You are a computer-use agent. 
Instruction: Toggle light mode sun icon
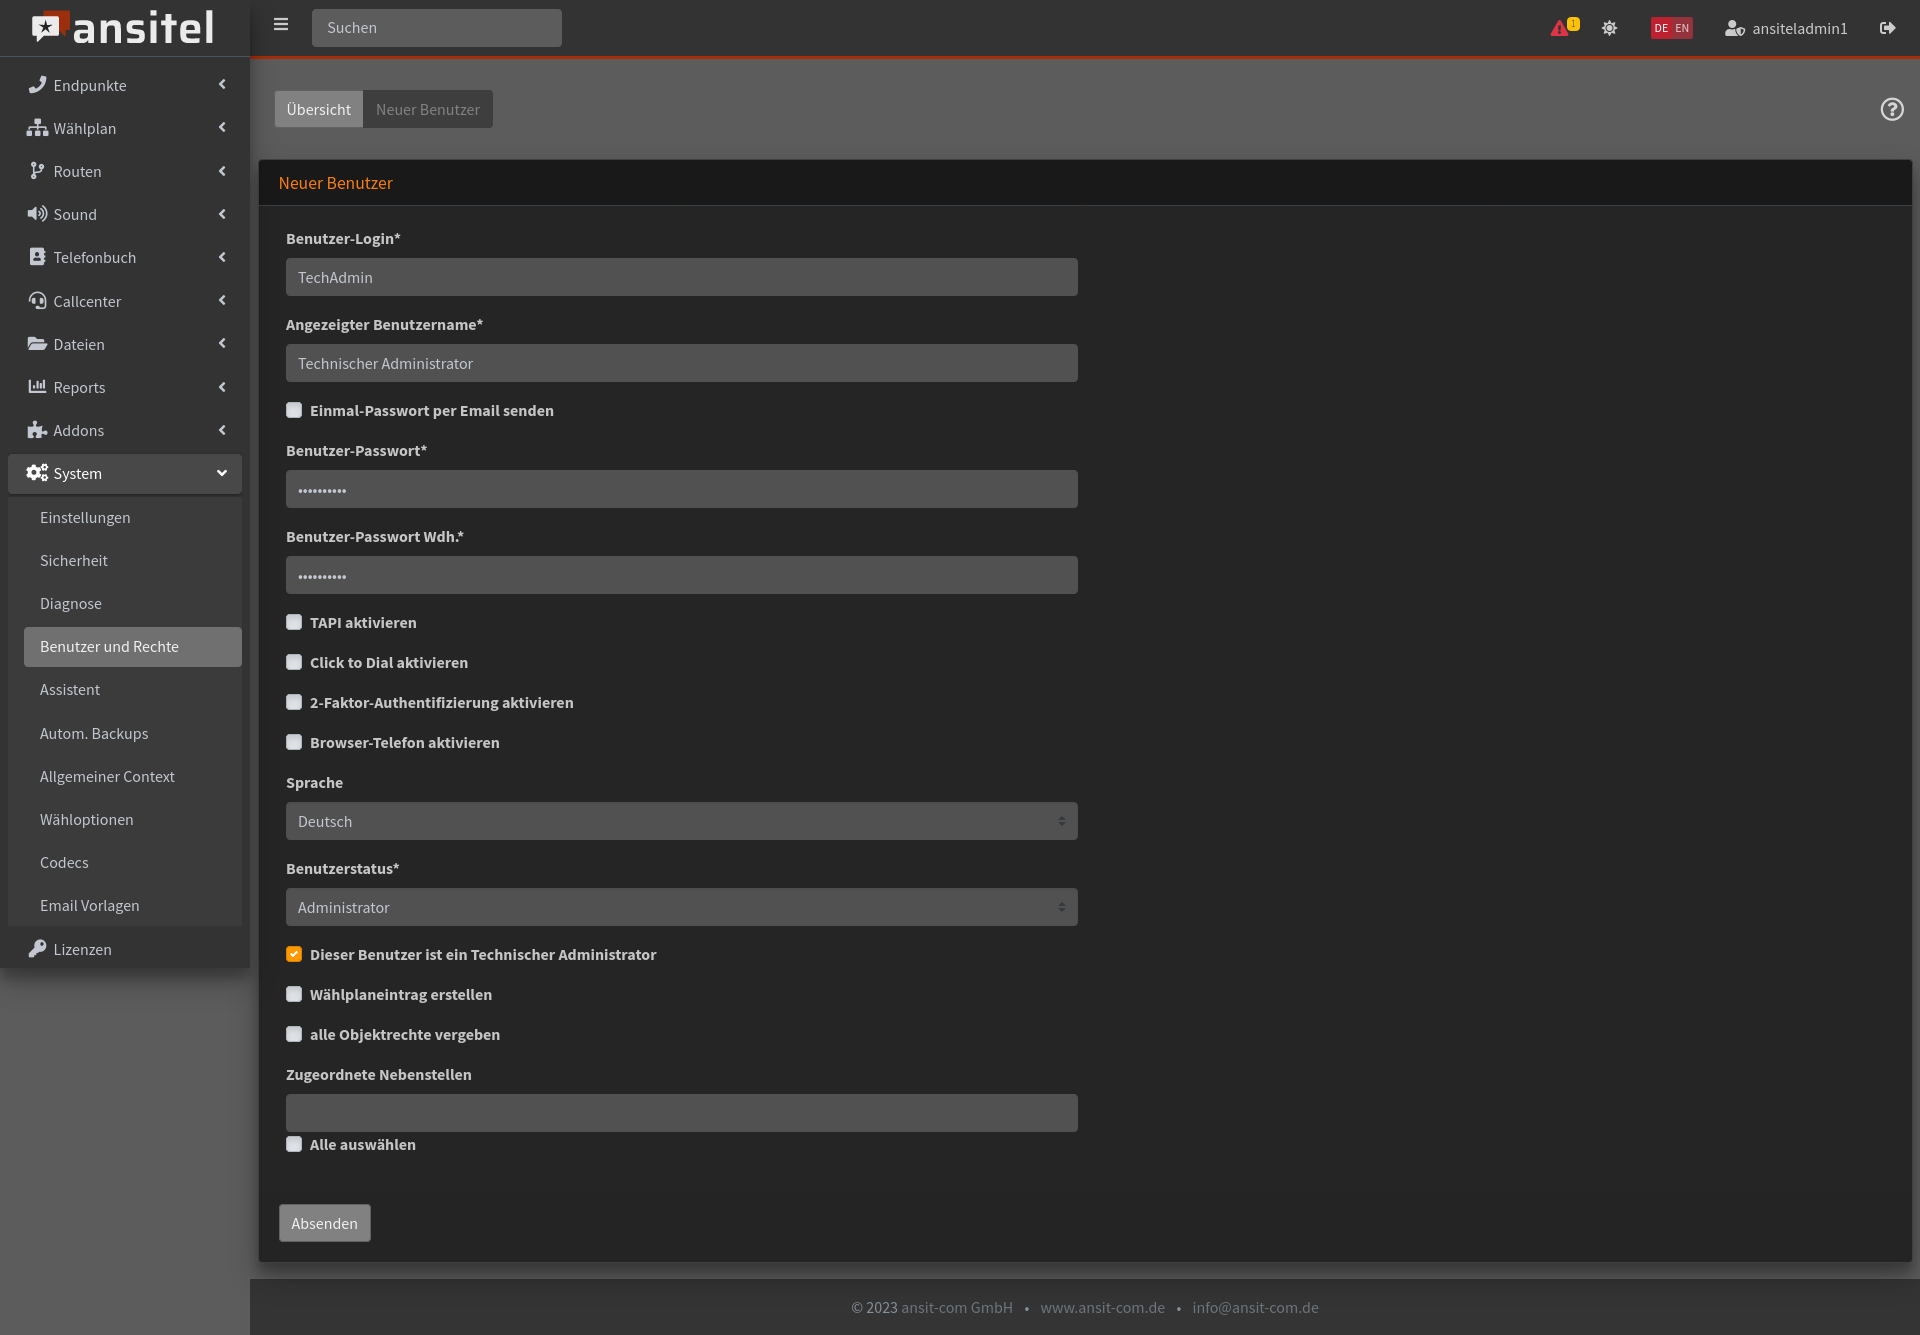1609,28
